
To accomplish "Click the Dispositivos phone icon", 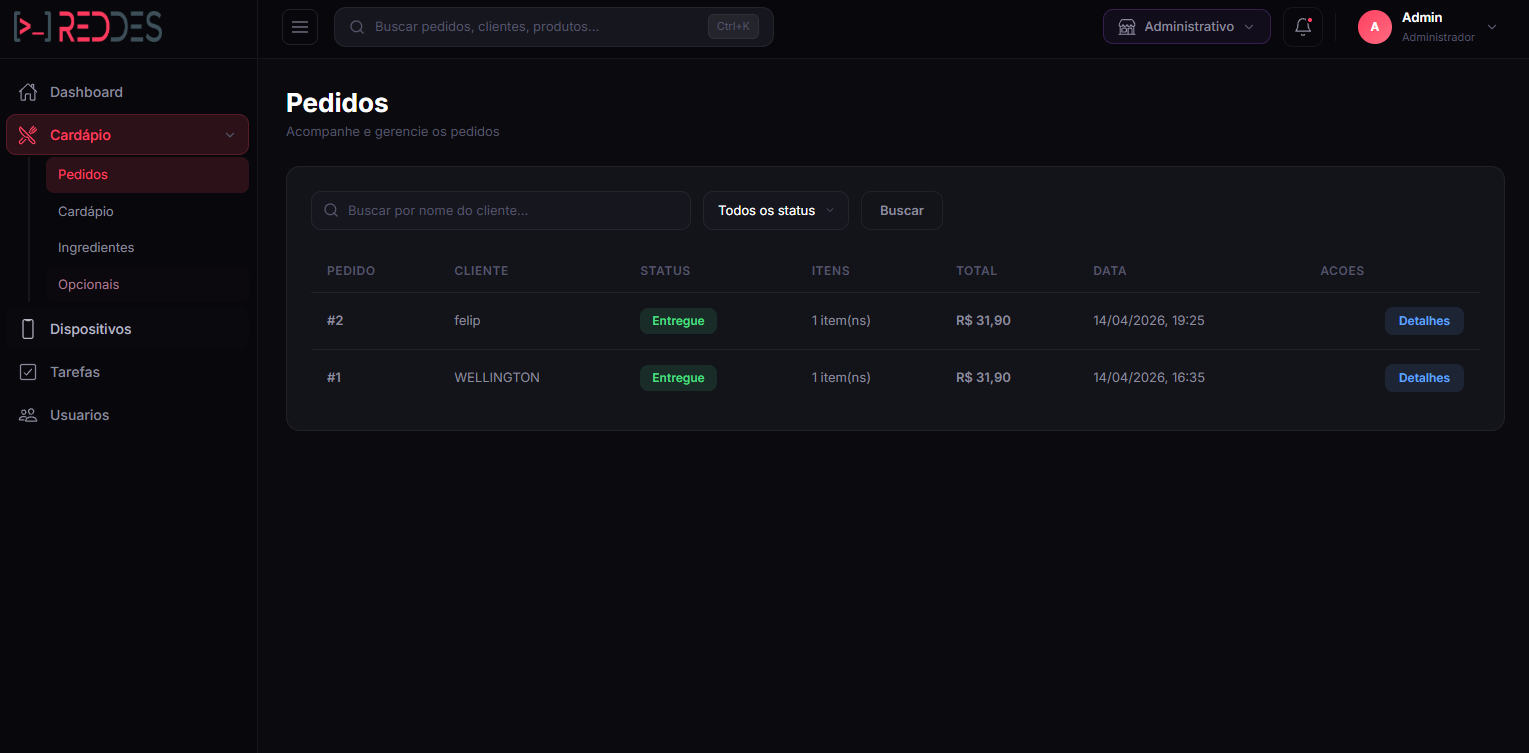I will (x=28, y=329).
